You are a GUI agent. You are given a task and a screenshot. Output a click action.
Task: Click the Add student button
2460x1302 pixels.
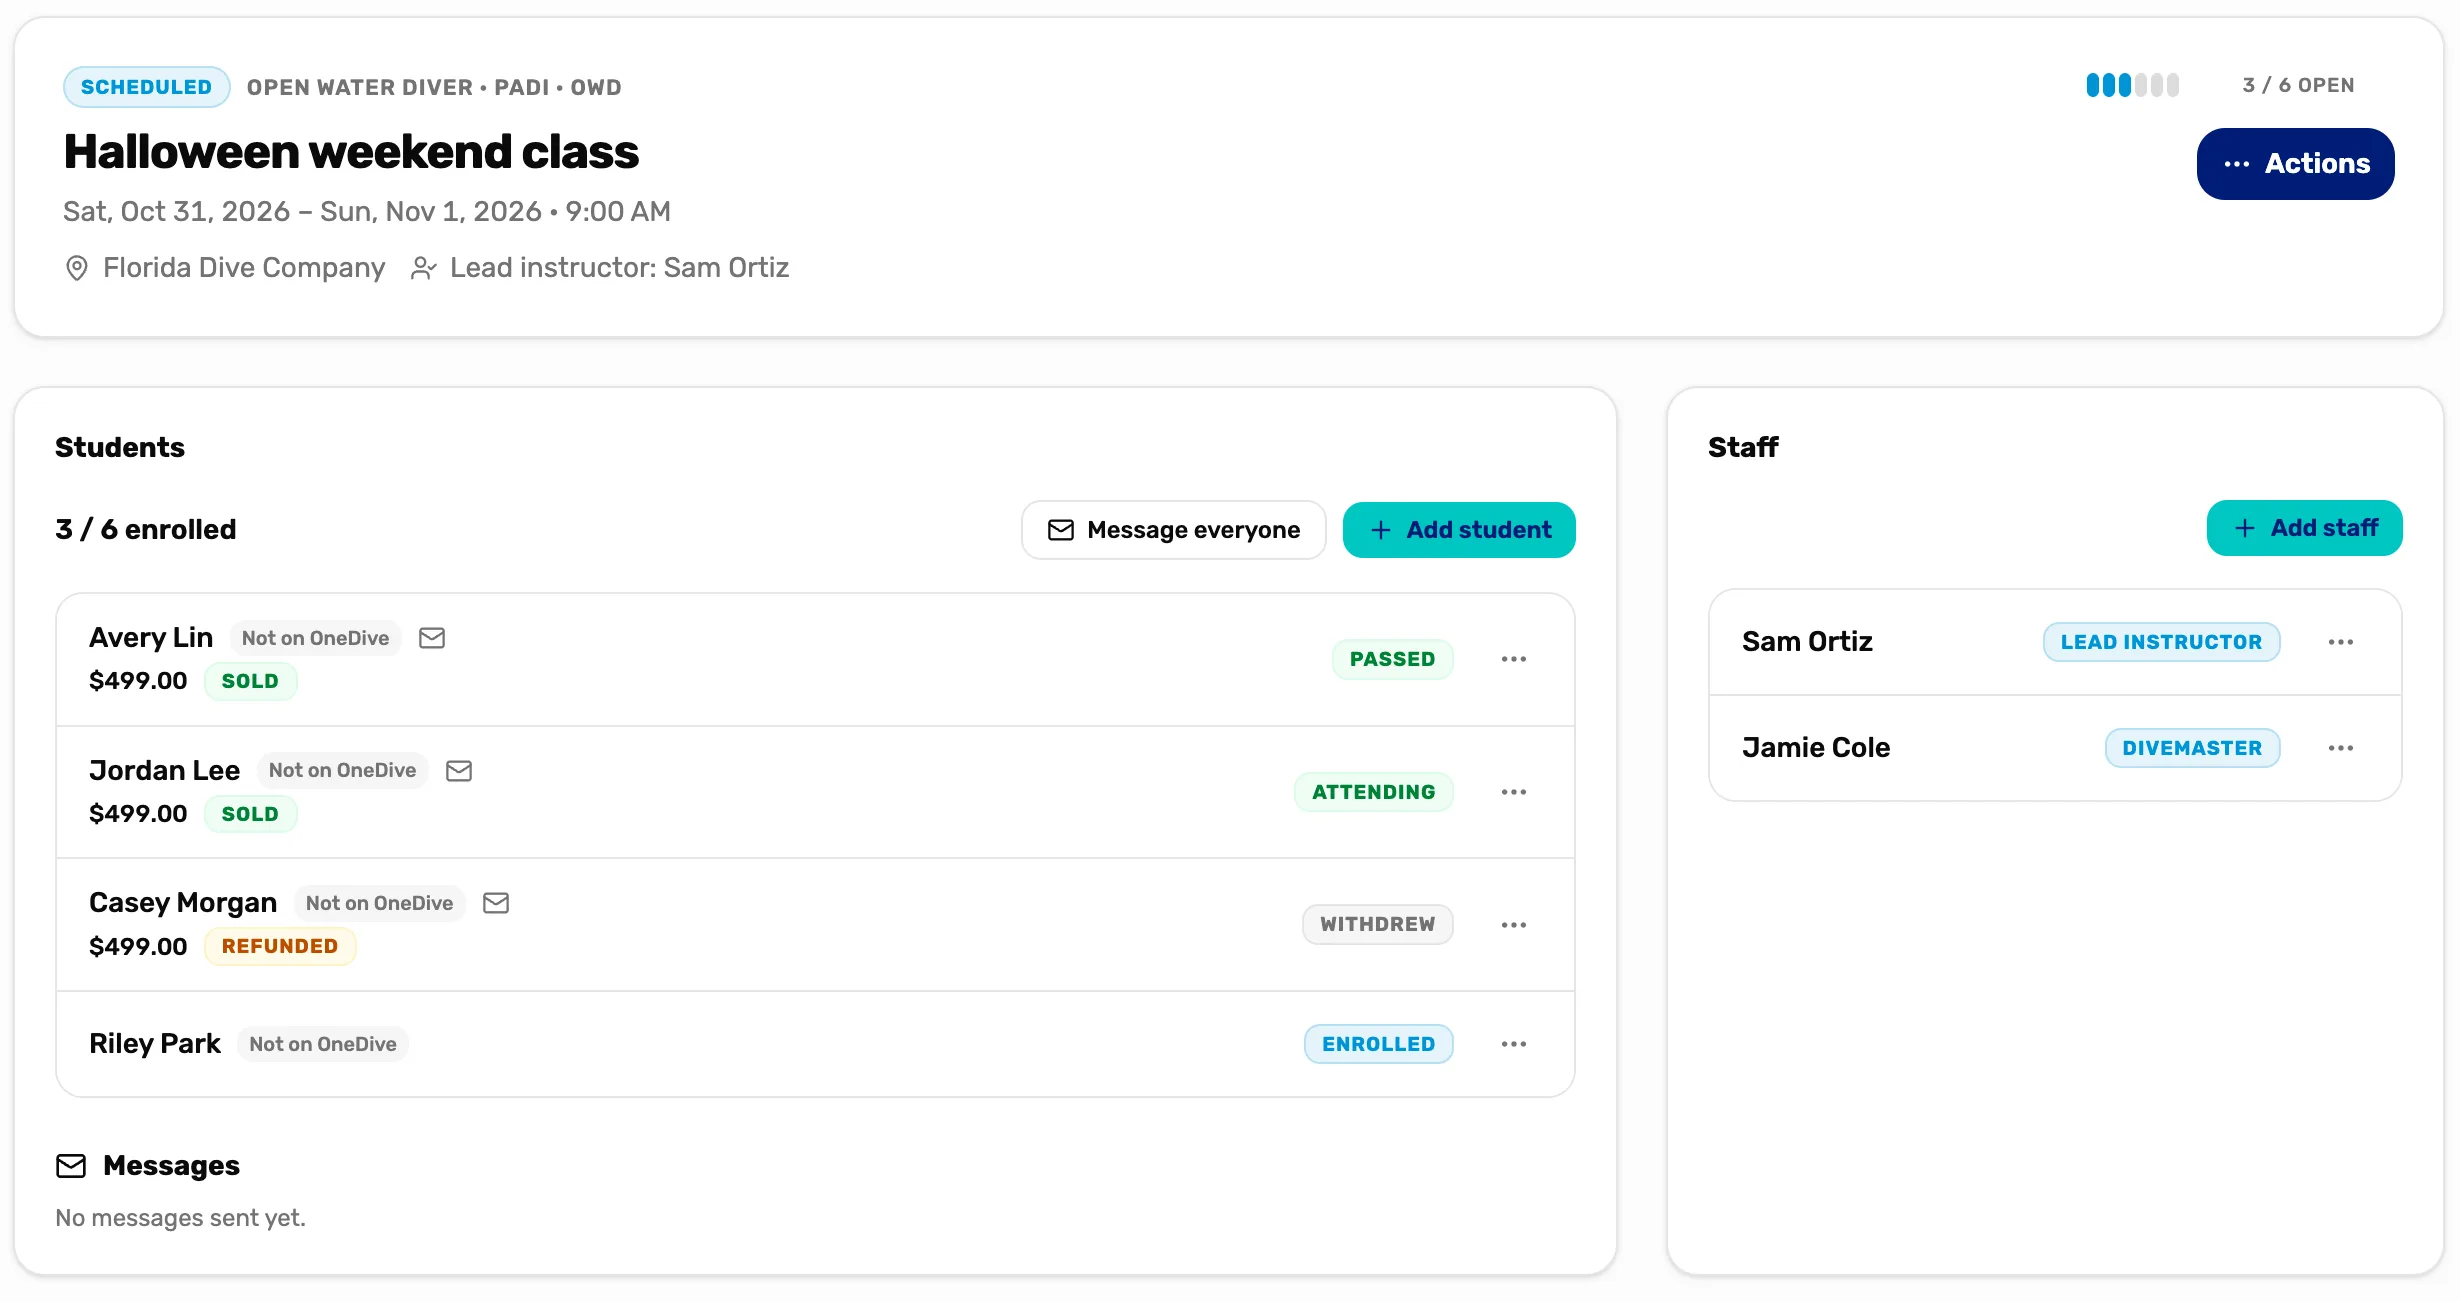click(1459, 530)
